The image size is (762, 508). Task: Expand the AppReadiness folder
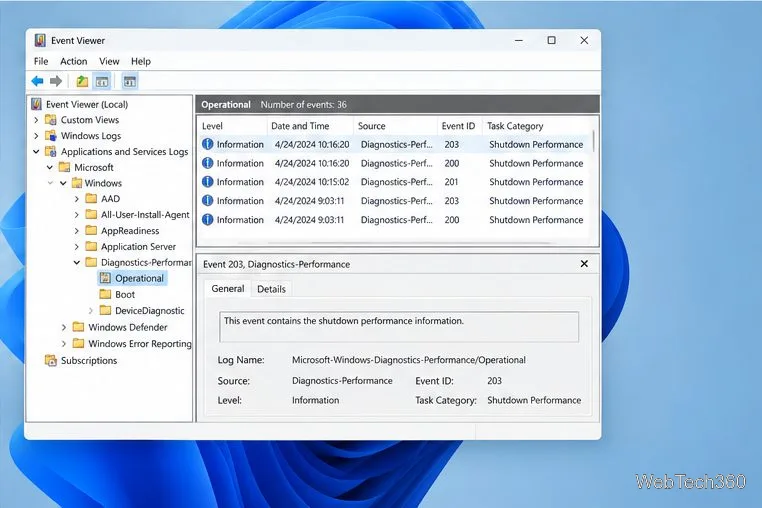(x=76, y=230)
